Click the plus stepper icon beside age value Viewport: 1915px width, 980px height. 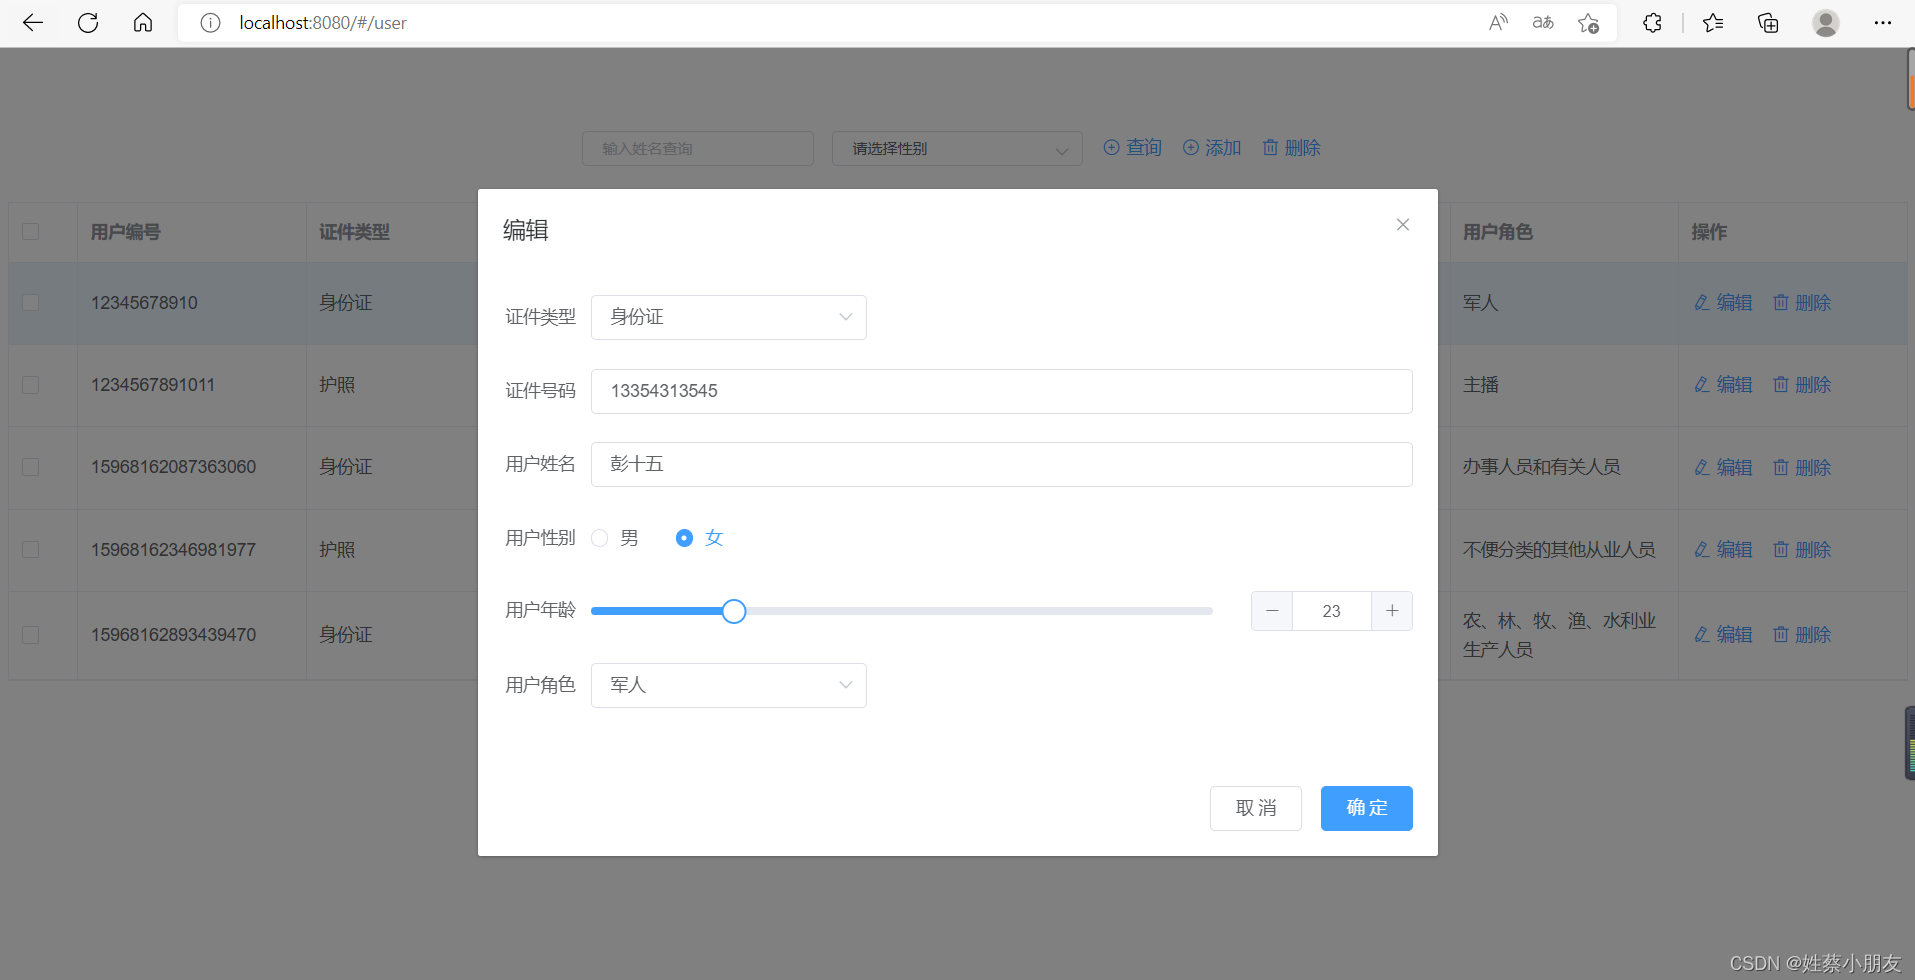tap(1391, 610)
